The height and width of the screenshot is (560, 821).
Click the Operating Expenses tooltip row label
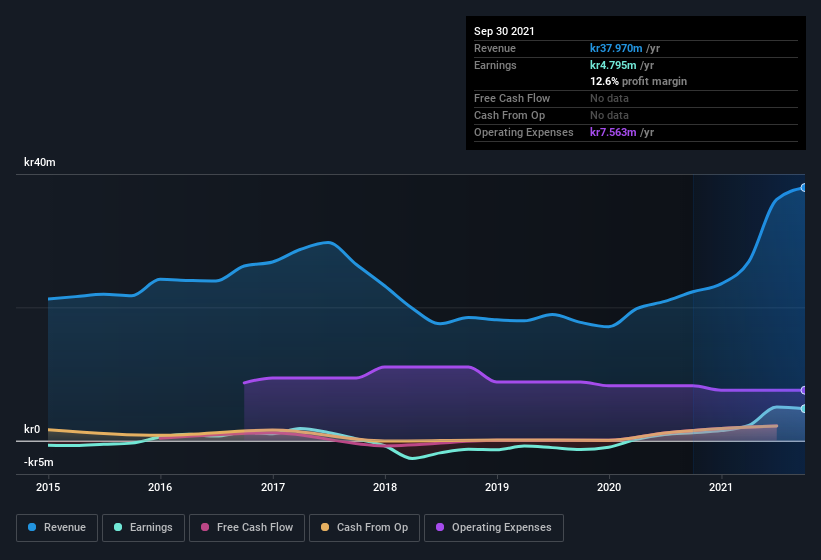coord(524,132)
